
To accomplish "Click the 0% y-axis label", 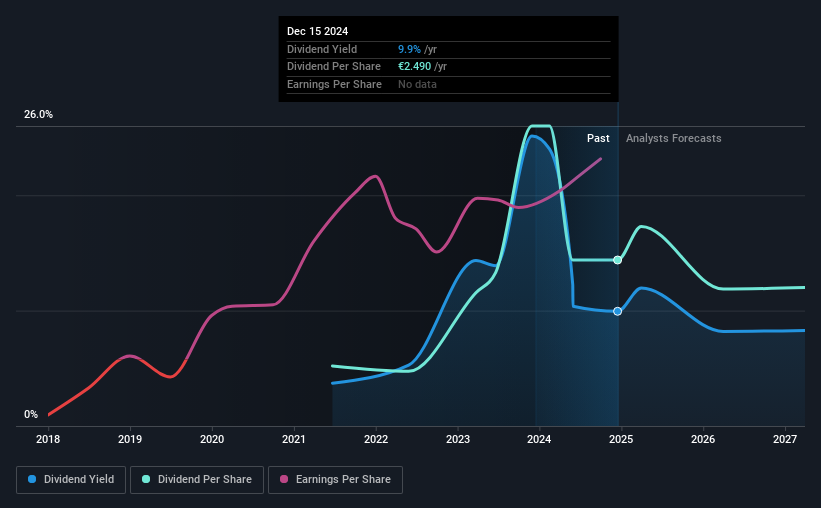I will click(31, 414).
